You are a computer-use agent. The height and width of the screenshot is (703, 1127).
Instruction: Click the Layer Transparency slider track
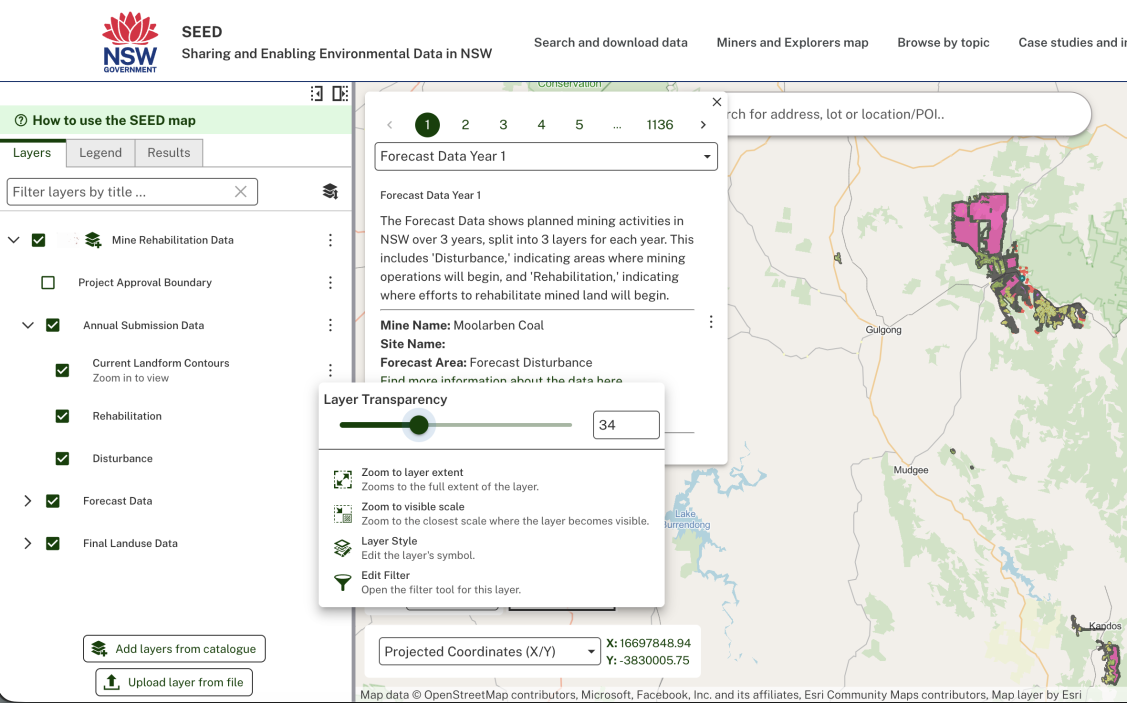pos(456,425)
